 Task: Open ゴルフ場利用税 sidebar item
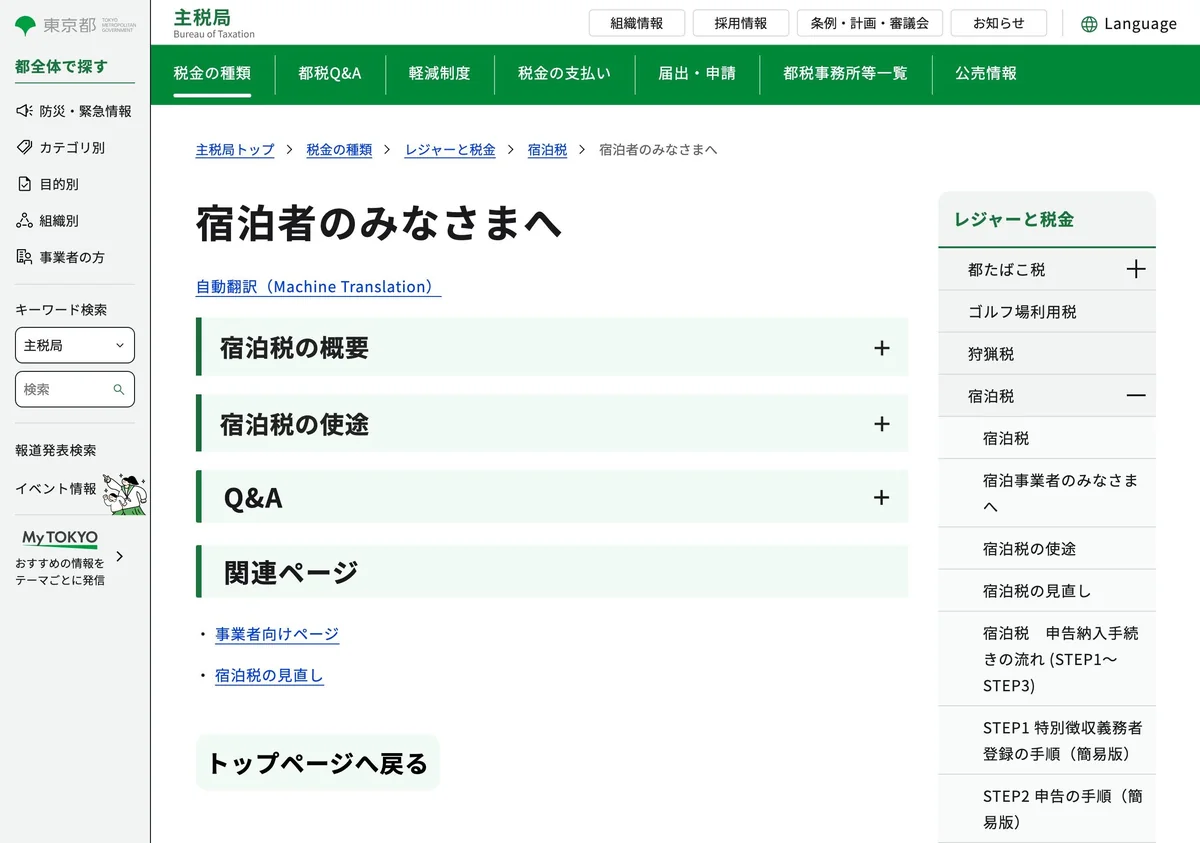click(1047, 312)
